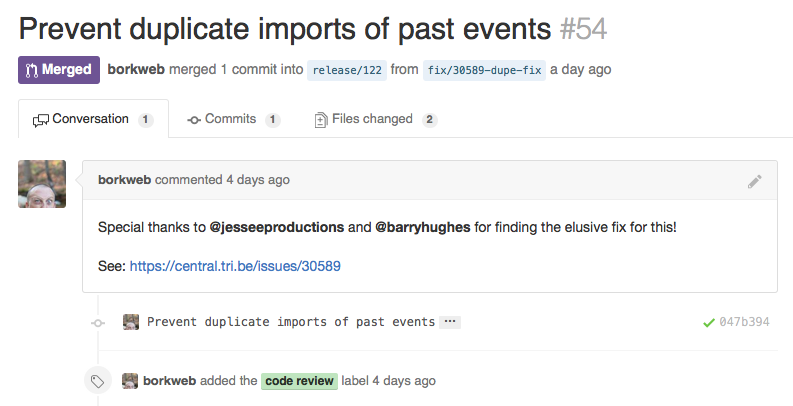The width and height of the screenshot is (793, 406).
Task: Click the pencil edit comment icon
Action: pos(754,181)
